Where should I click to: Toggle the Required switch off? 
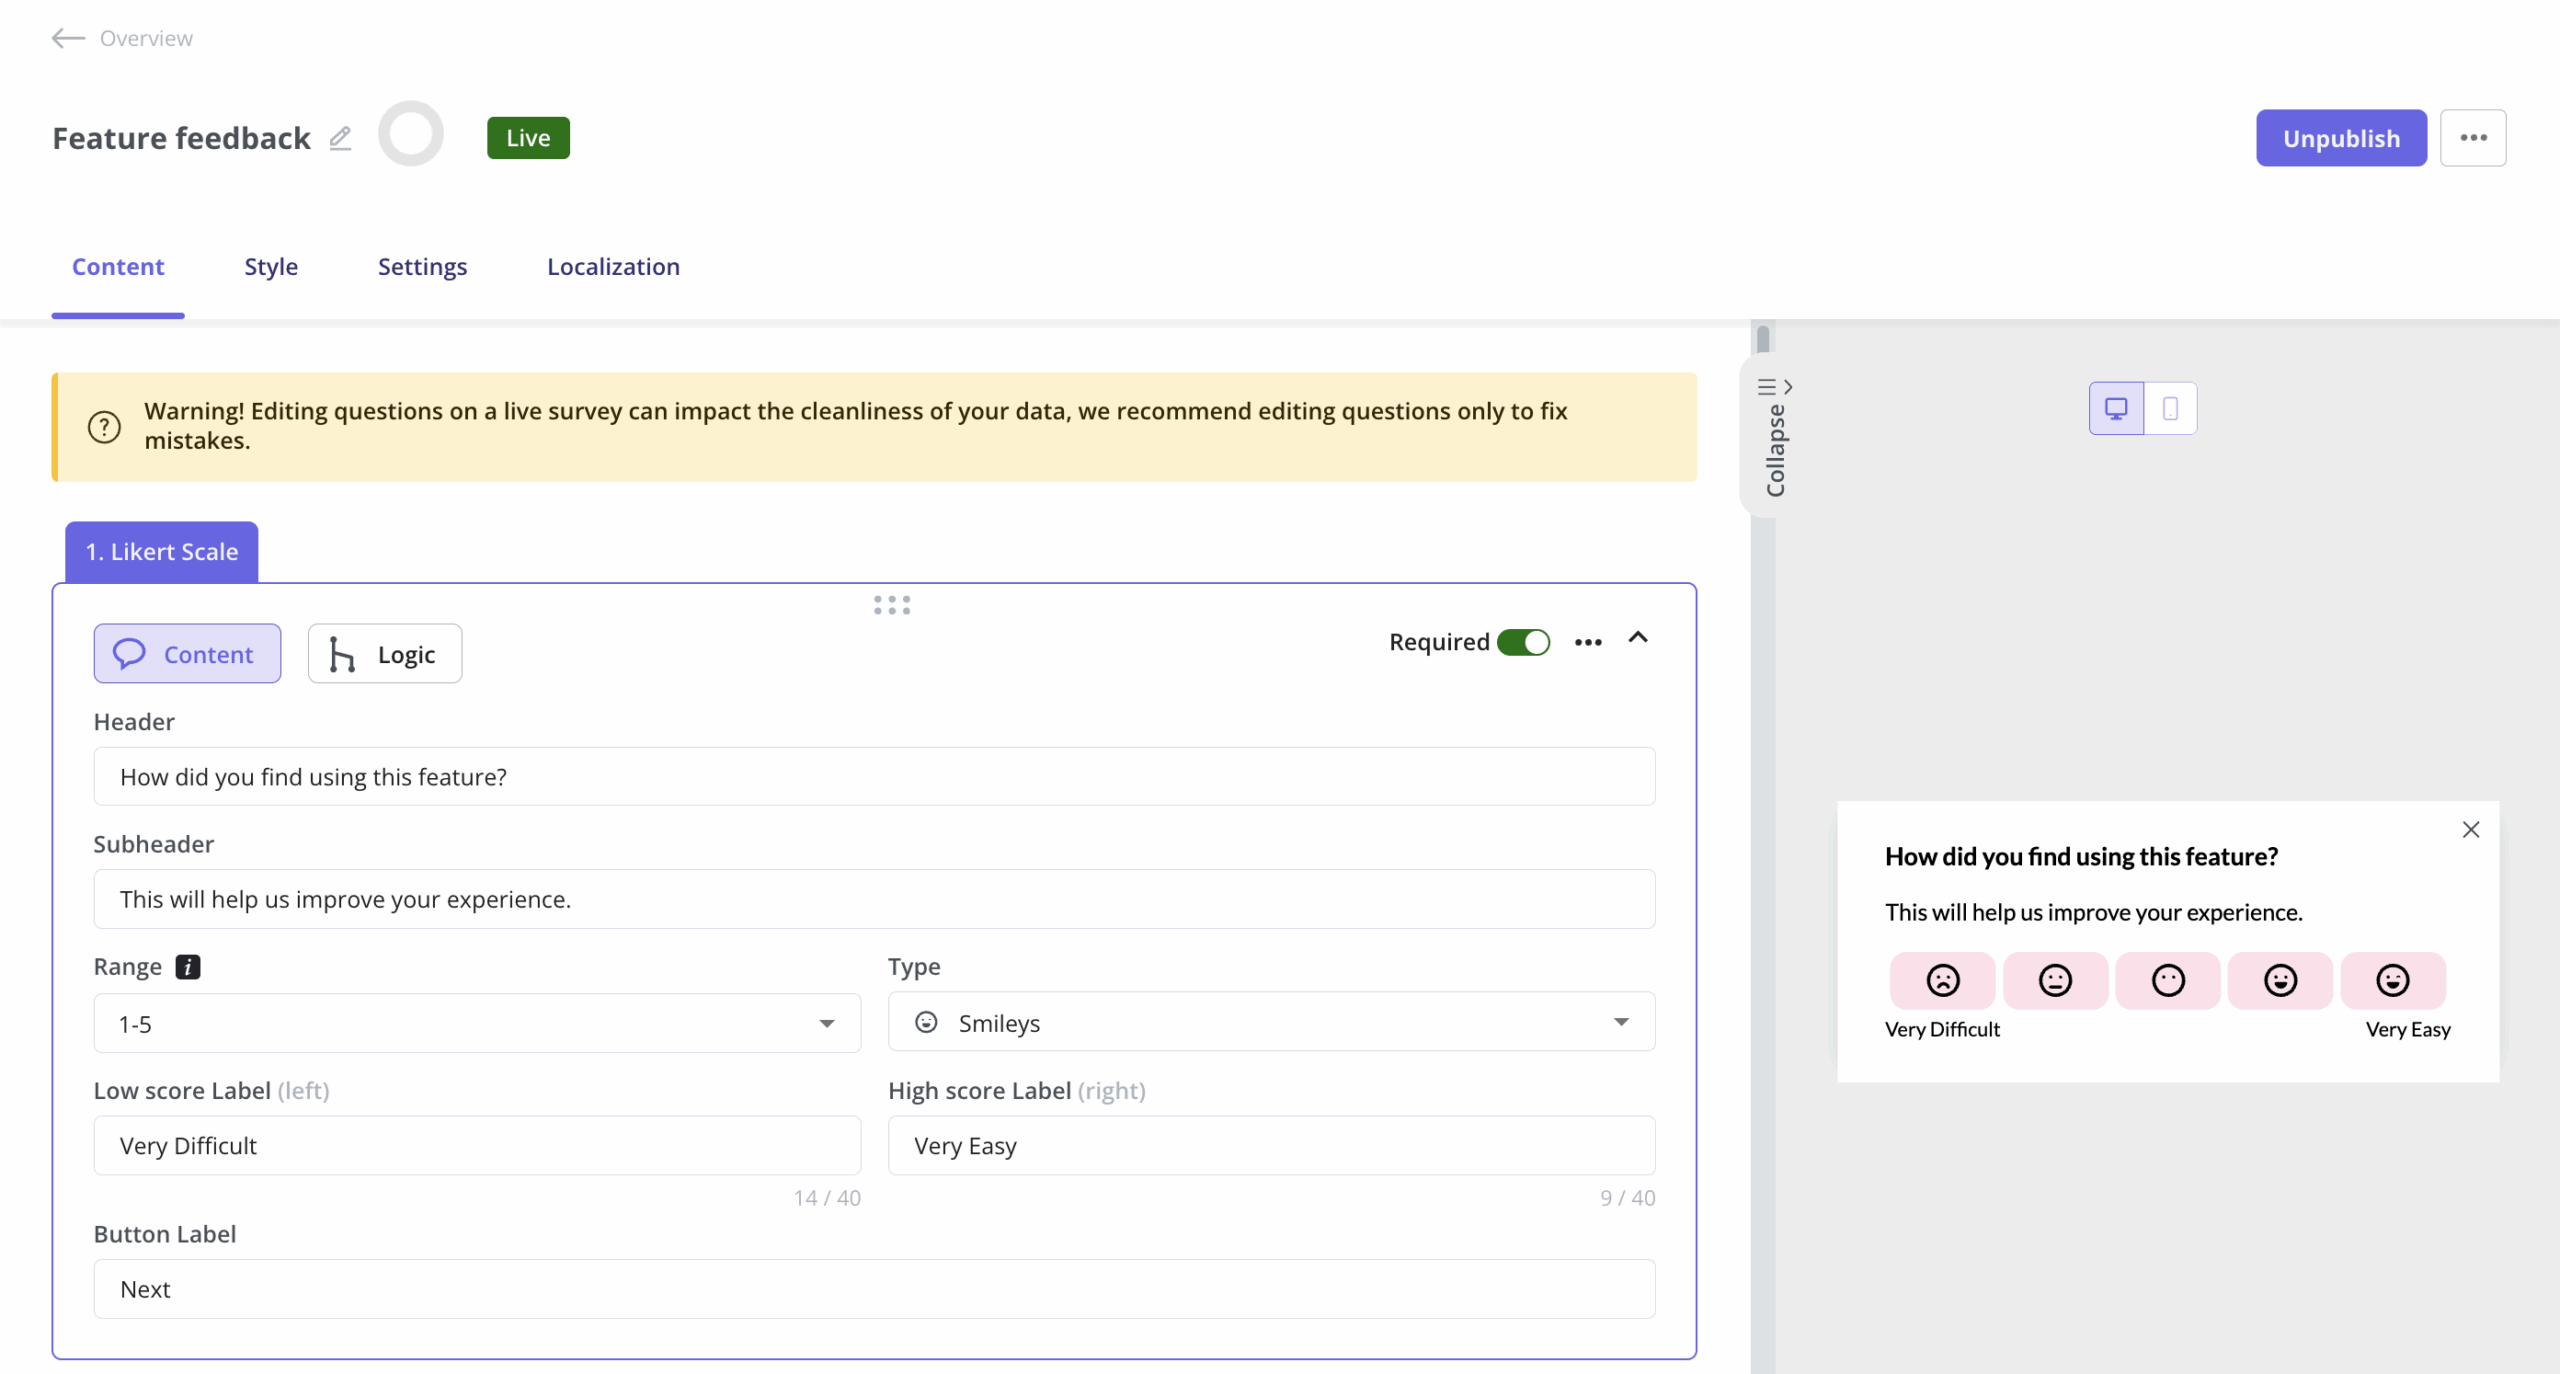coord(1523,642)
